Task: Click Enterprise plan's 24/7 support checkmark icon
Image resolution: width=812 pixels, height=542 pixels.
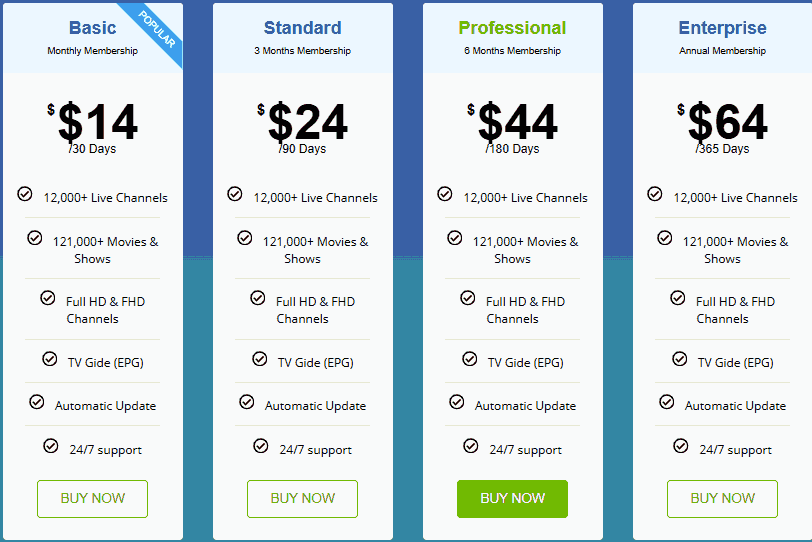Action: pyautogui.click(x=681, y=446)
